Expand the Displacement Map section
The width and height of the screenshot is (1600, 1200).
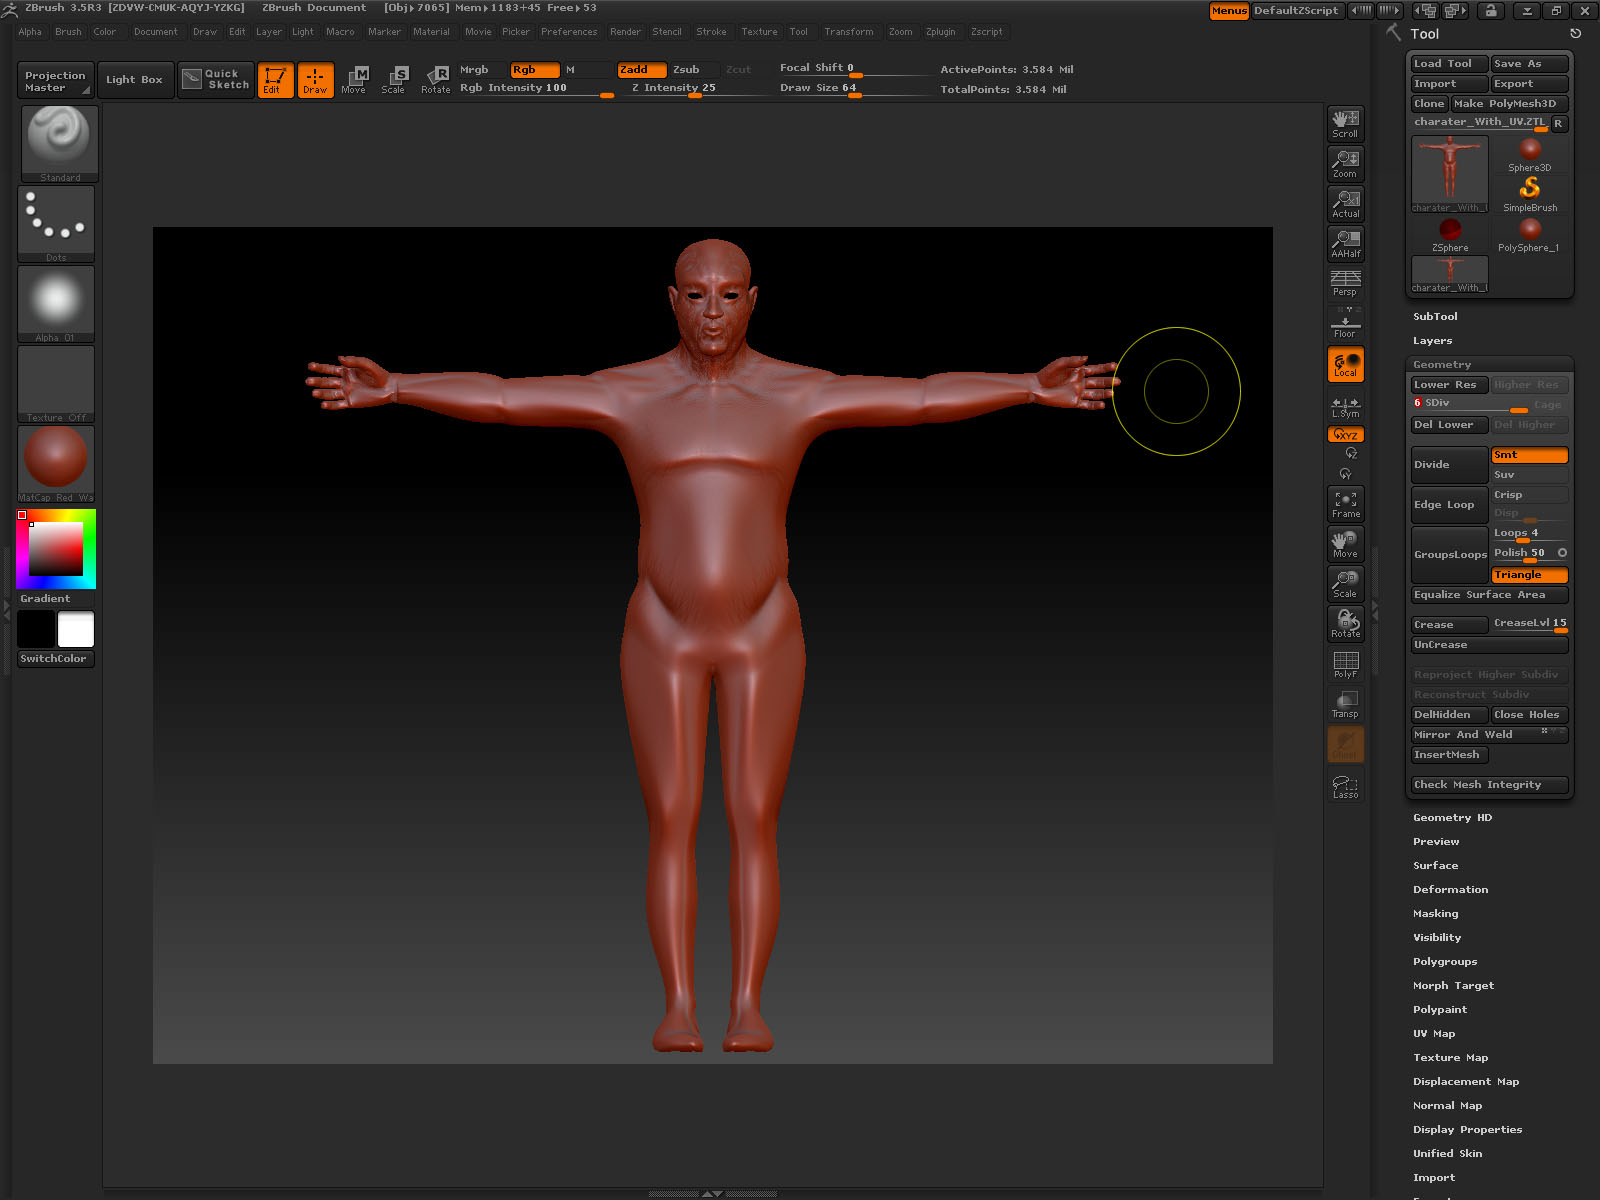click(1466, 1082)
